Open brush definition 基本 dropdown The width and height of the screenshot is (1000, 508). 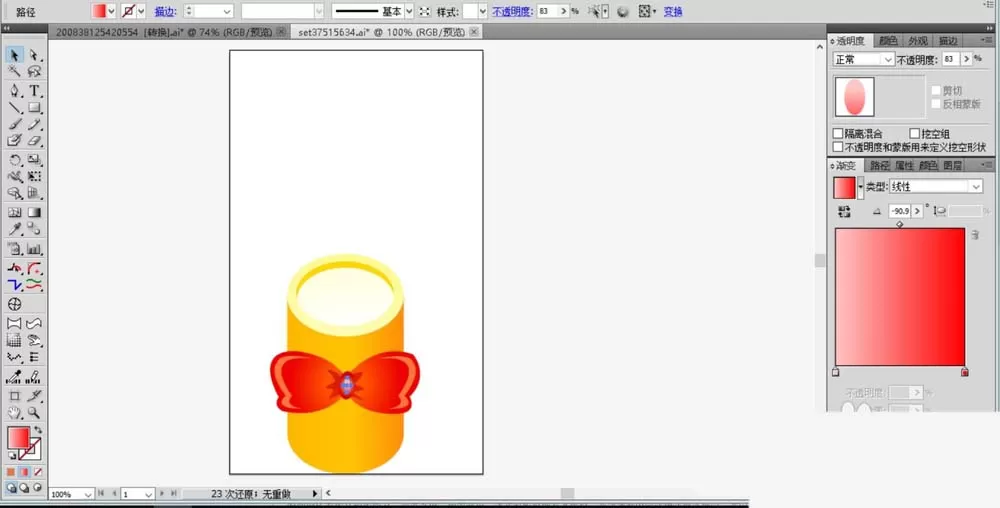(409, 11)
